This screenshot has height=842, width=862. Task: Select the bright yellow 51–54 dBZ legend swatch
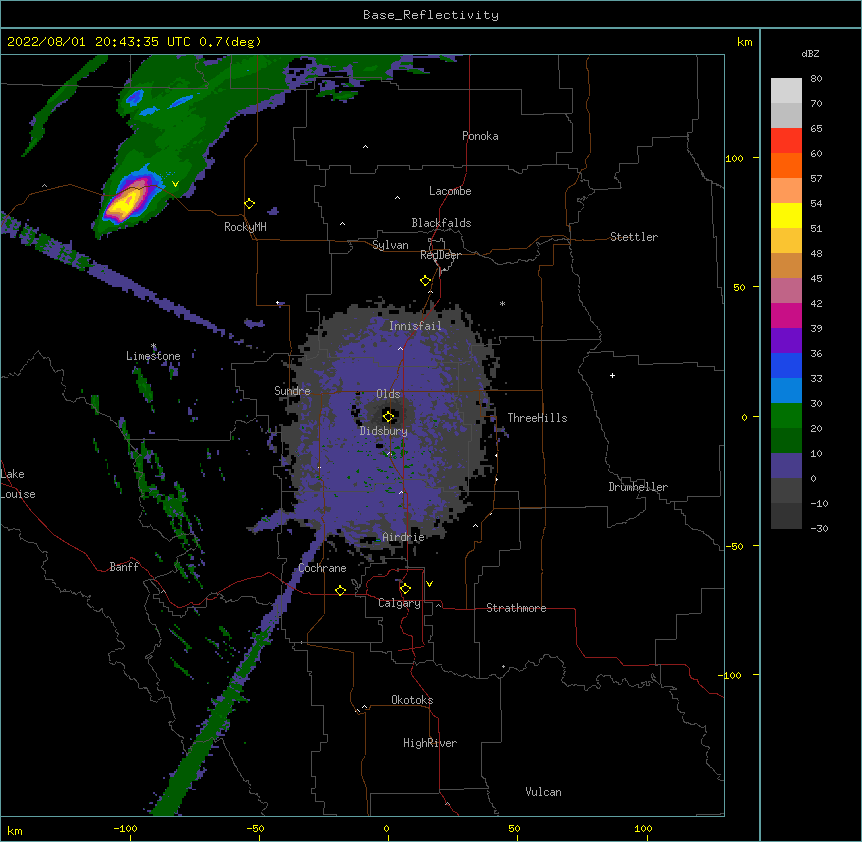(x=786, y=215)
